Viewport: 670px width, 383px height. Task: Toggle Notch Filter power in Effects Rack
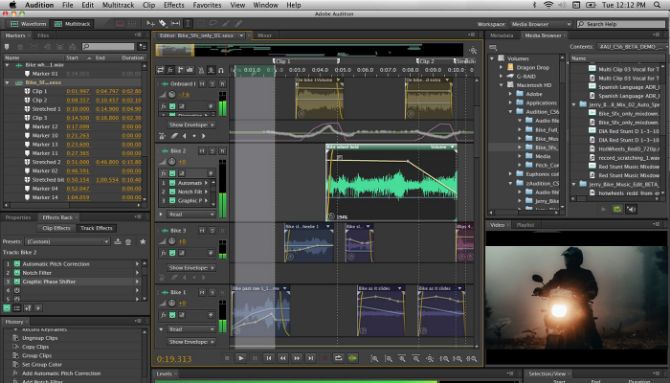click(17, 273)
